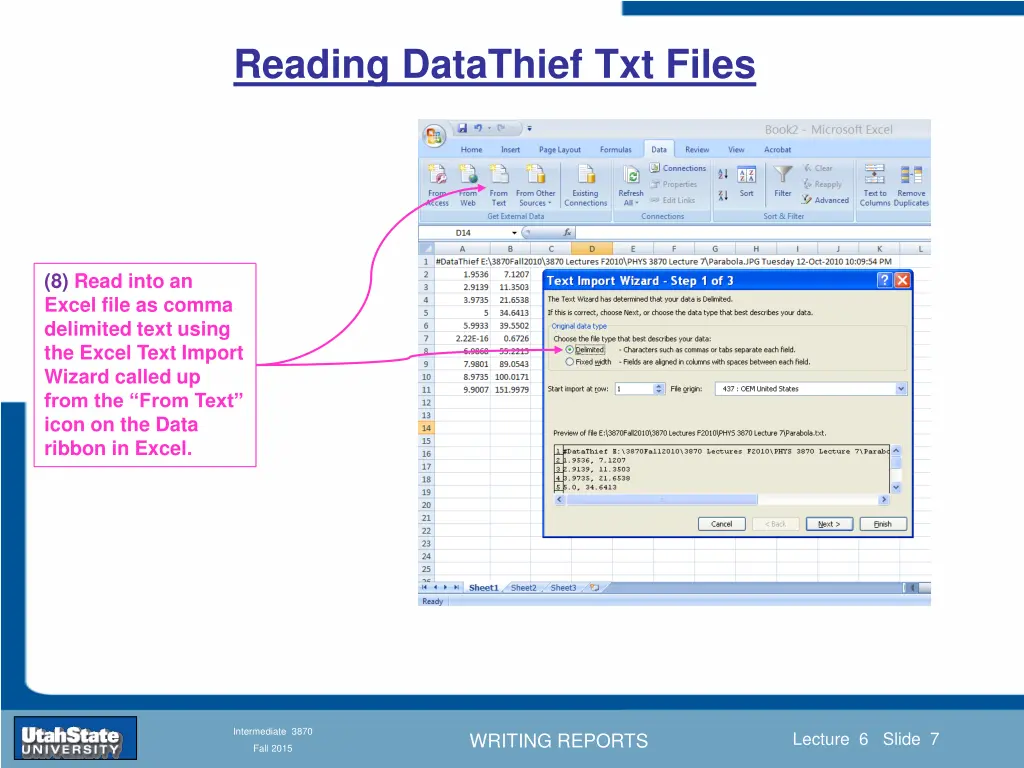The width and height of the screenshot is (1024, 768).
Task: Select the Sheet3 worksheet tab
Action: 563,588
